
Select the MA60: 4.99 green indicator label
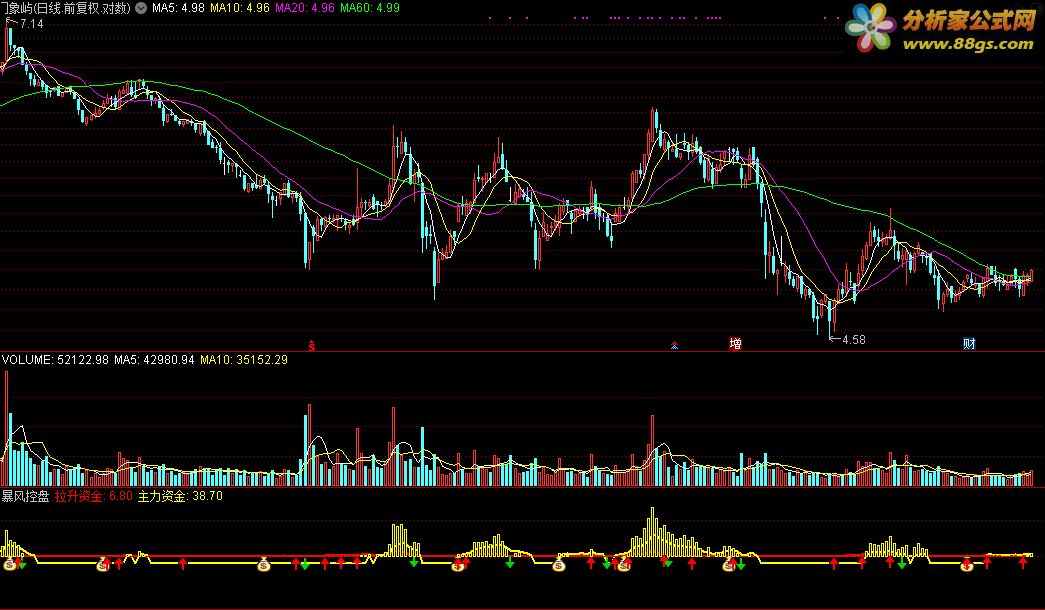pyautogui.click(x=370, y=8)
